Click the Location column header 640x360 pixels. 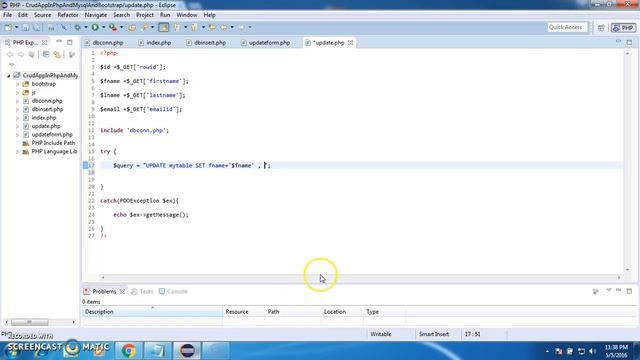point(342,312)
